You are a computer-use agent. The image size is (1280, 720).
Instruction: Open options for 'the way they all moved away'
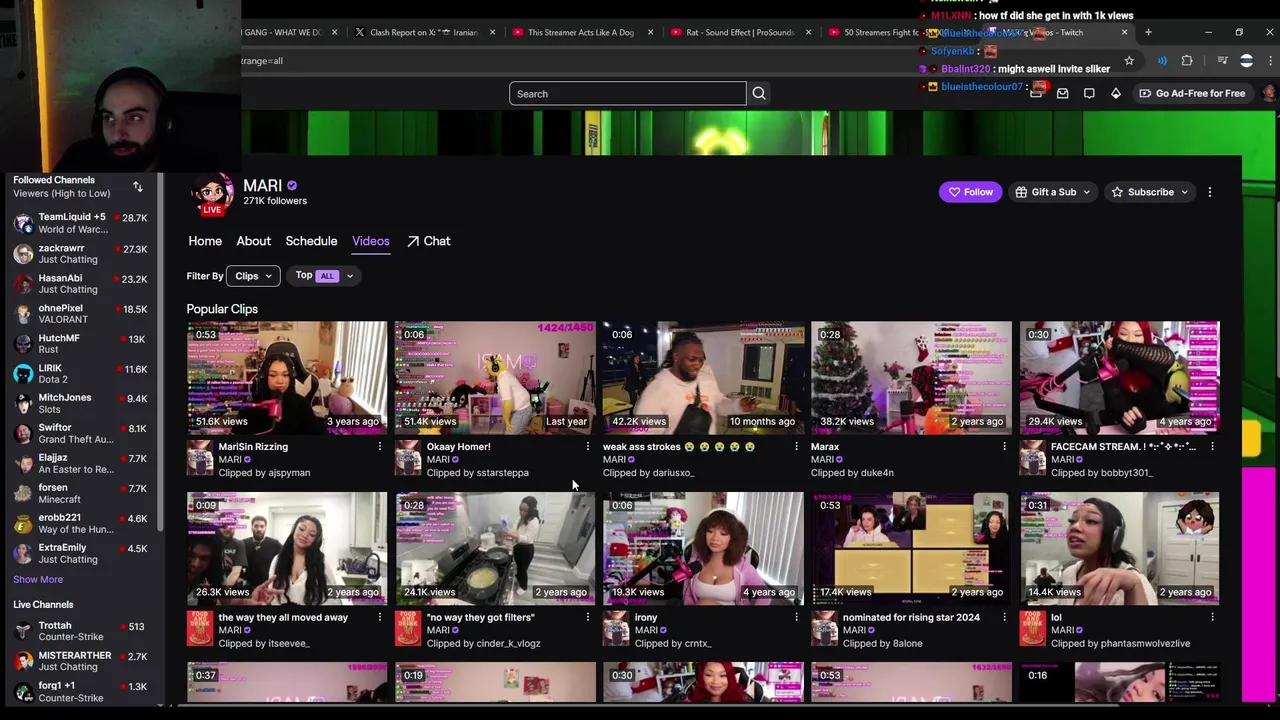click(380, 618)
